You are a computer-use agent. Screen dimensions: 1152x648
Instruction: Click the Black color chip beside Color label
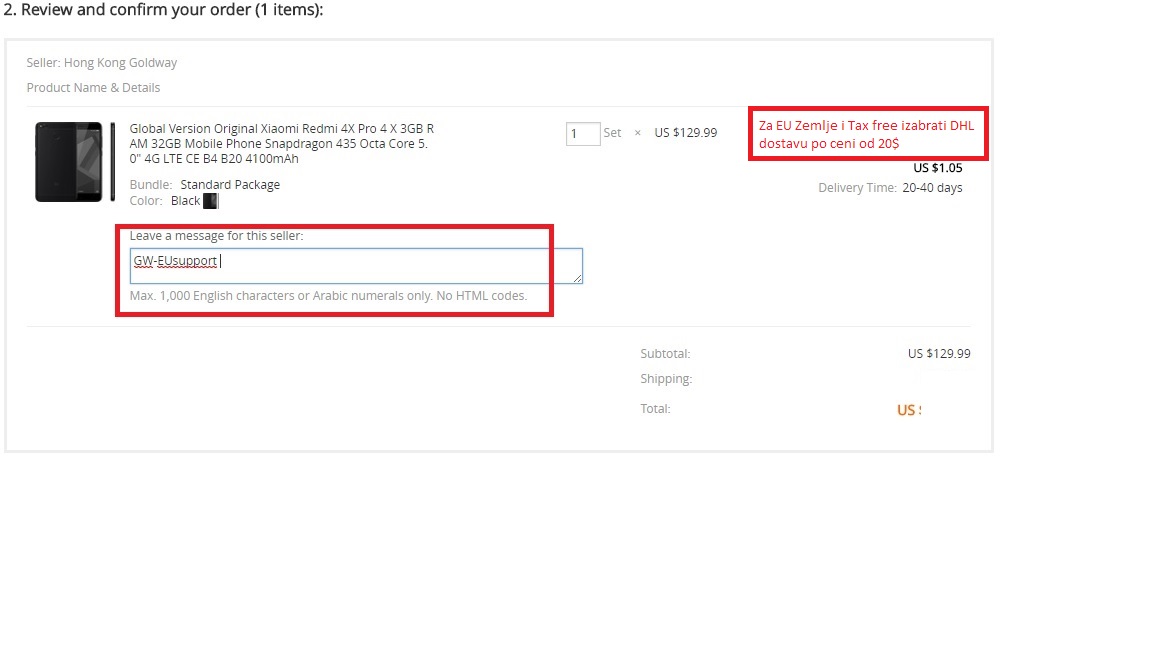click(209, 200)
